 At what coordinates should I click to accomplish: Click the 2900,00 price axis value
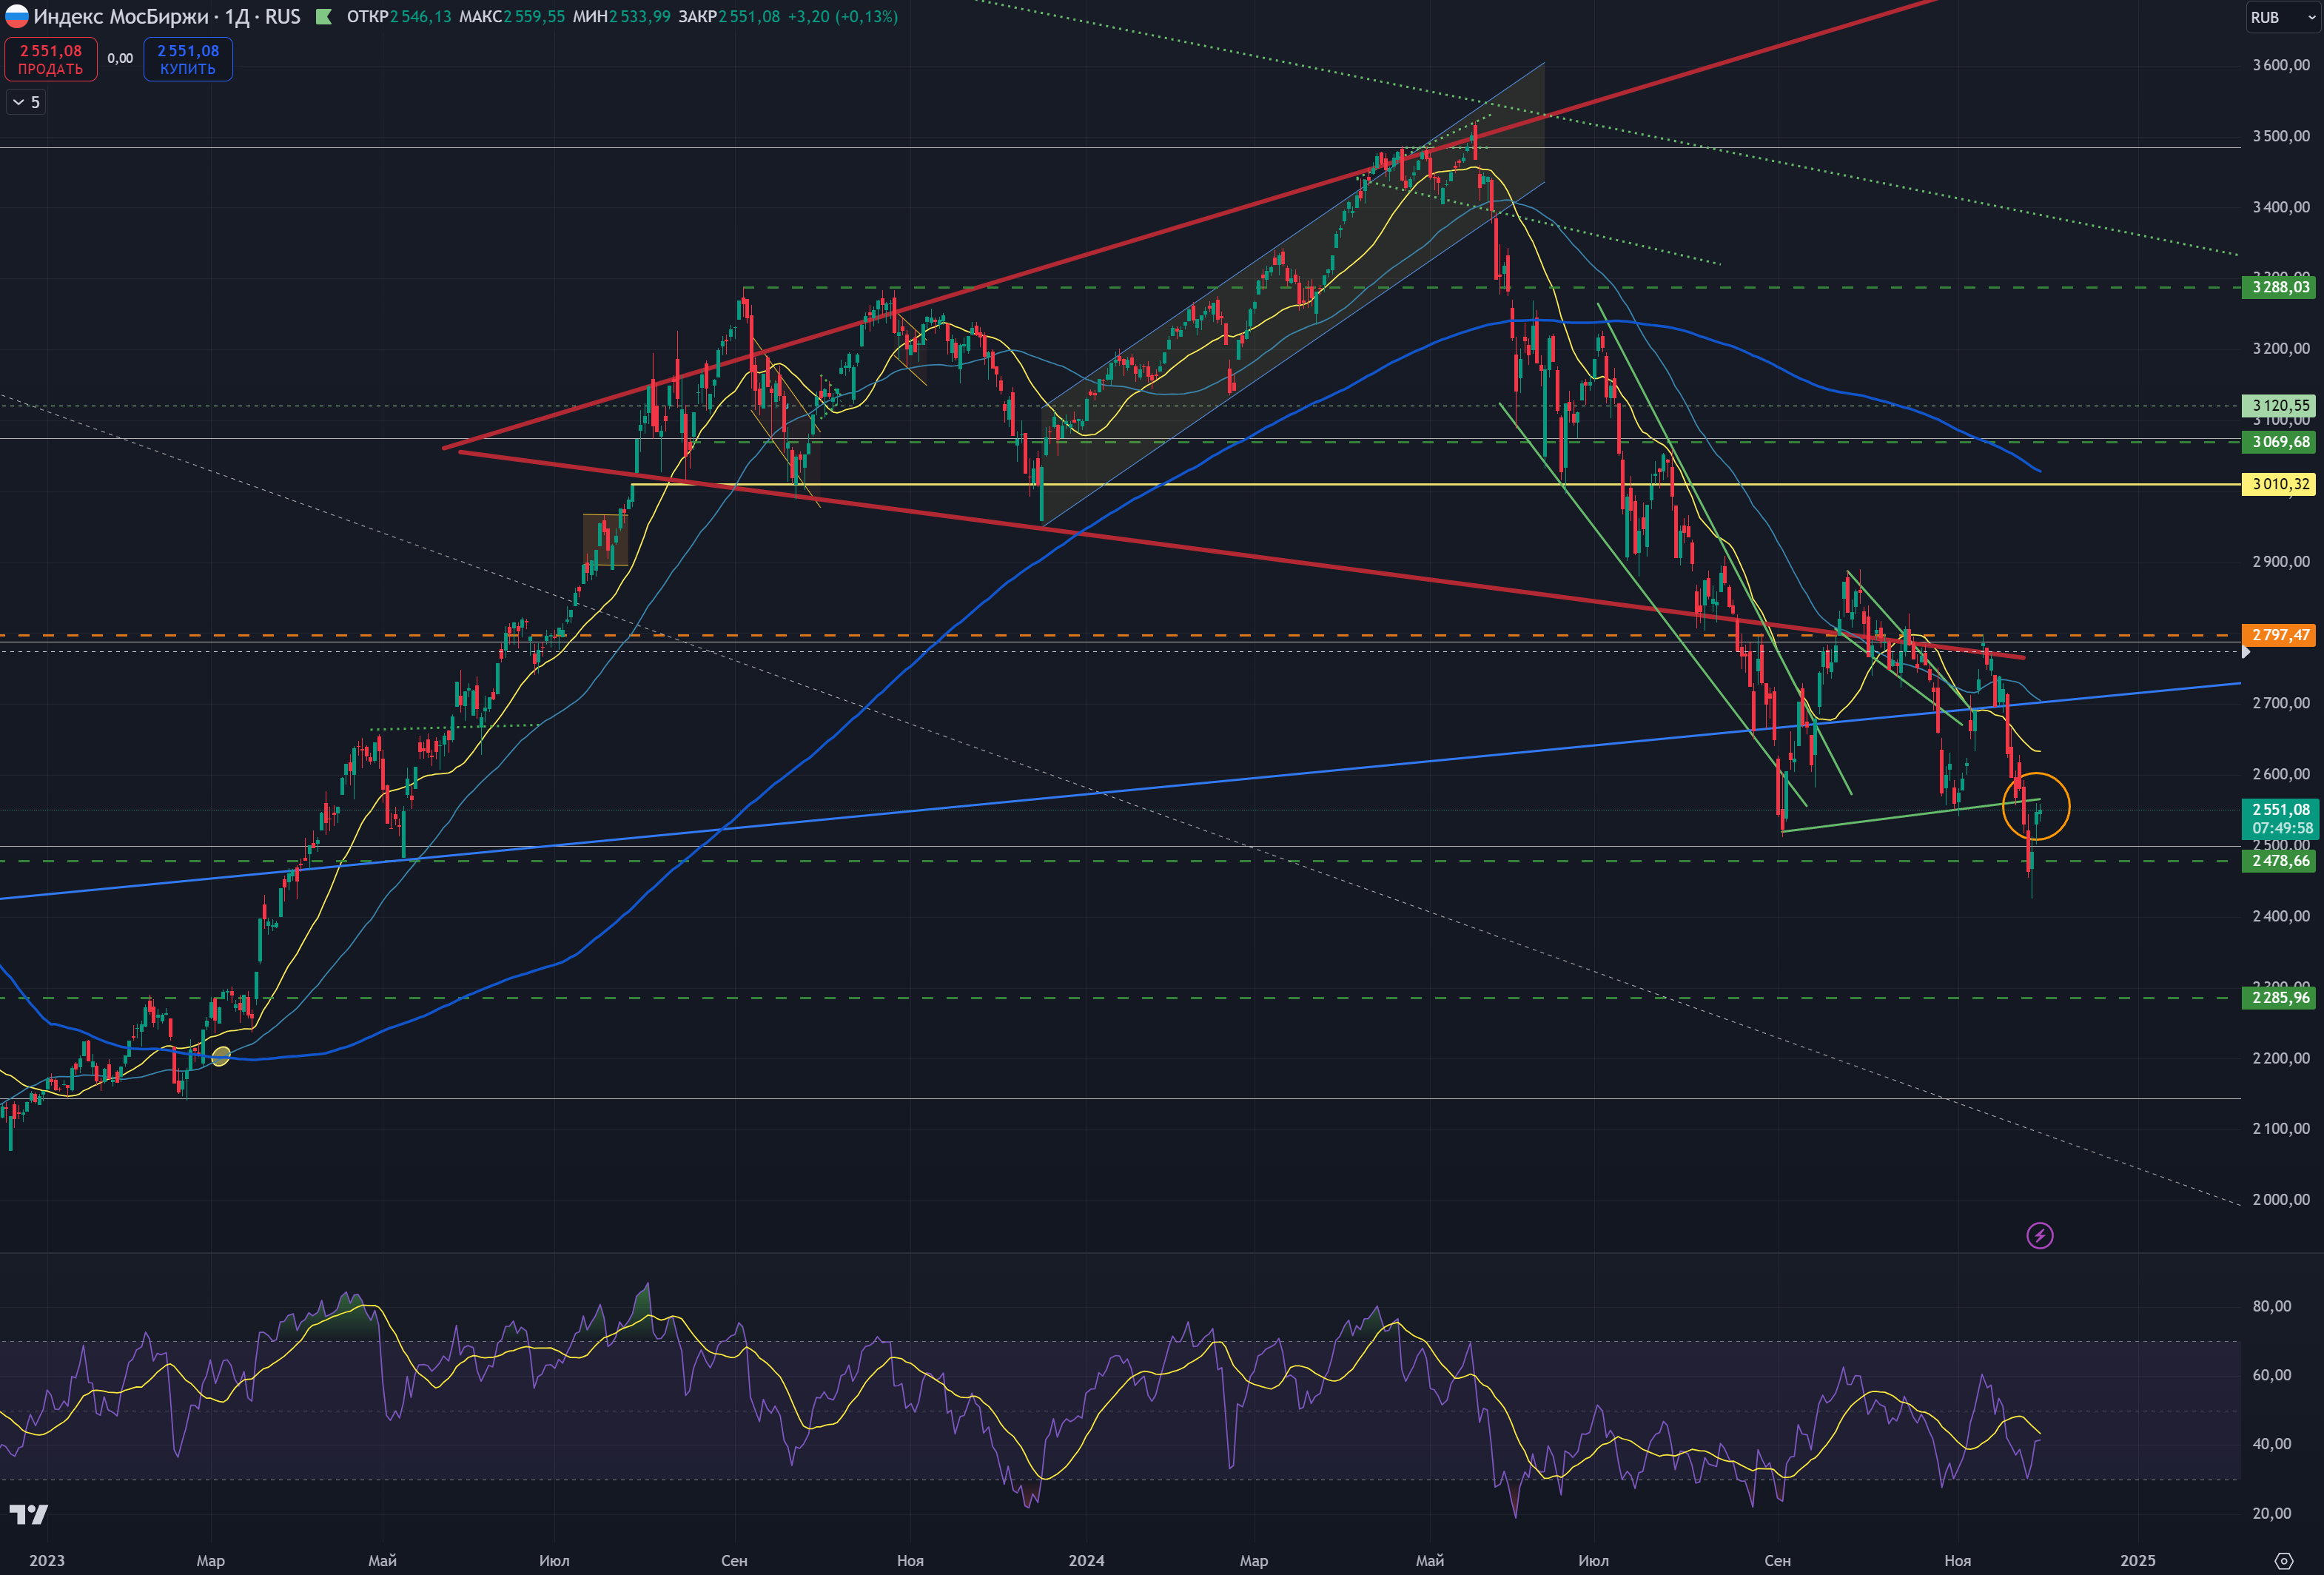(2281, 562)
